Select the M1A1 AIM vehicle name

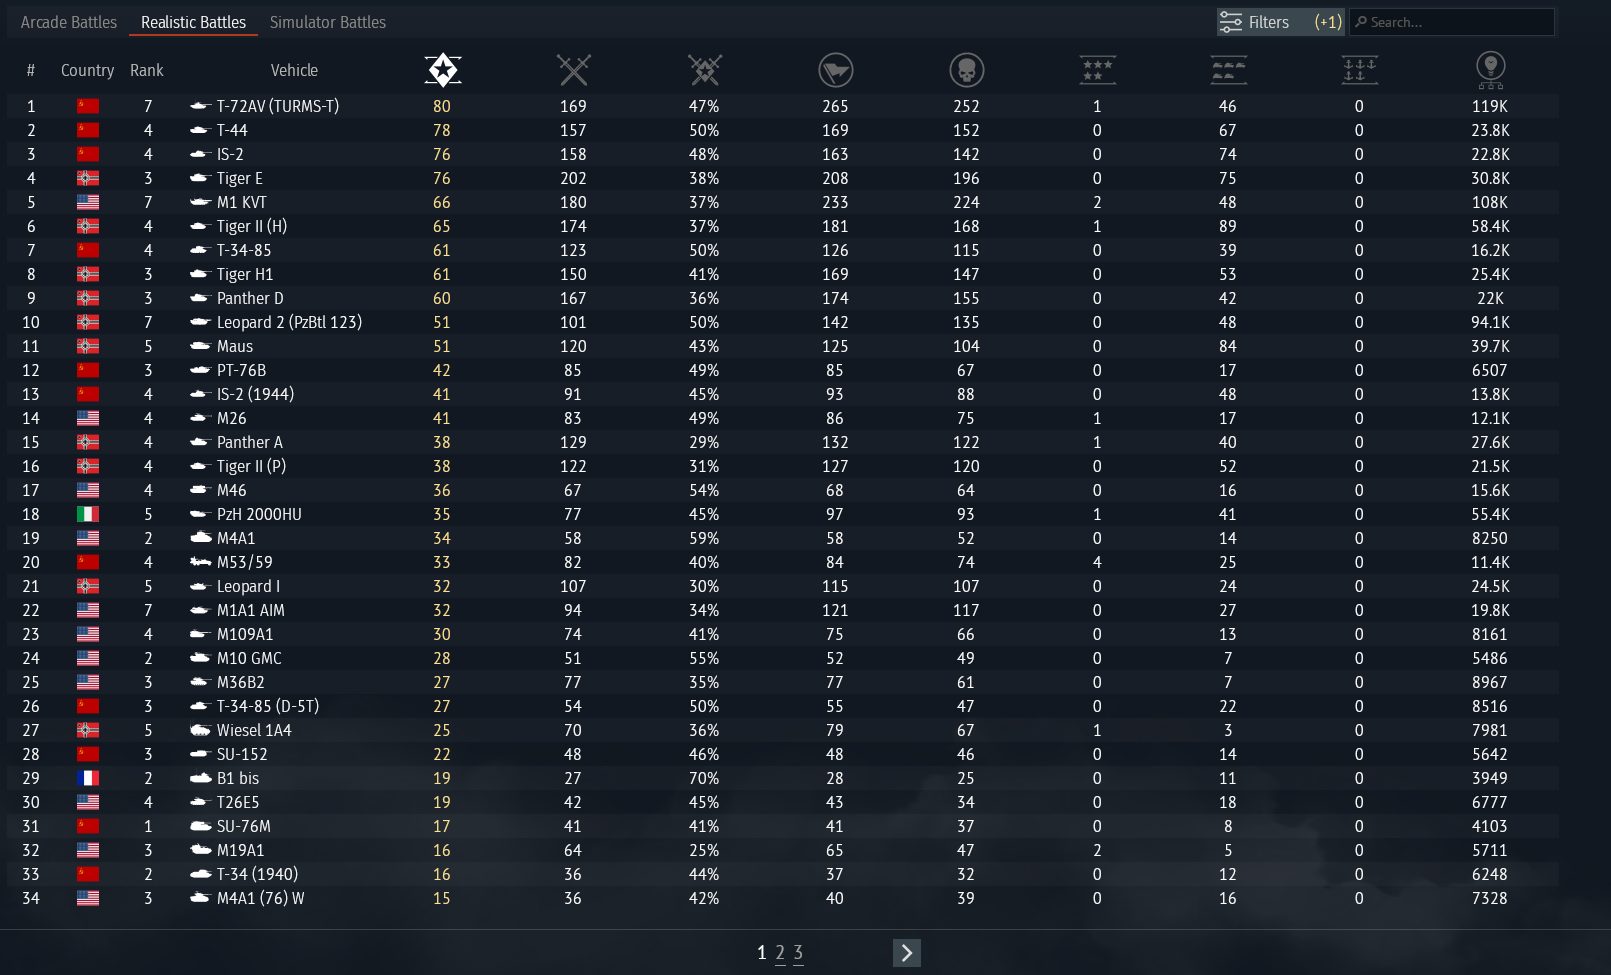pos(251,610)
